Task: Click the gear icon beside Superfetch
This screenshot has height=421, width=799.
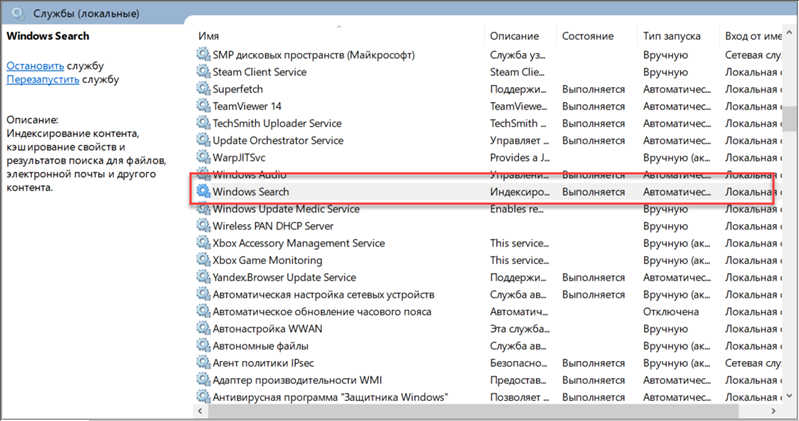Action: [203, 89]
